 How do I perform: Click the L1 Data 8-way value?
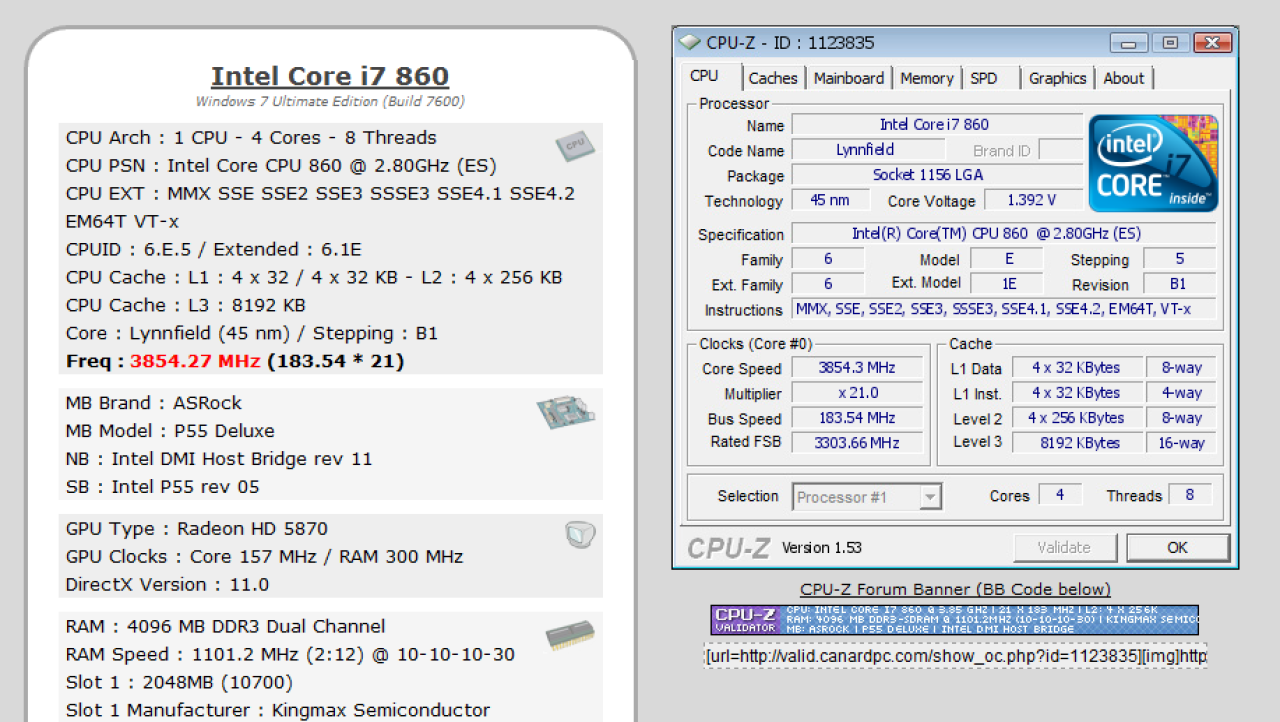[1181, 367]
